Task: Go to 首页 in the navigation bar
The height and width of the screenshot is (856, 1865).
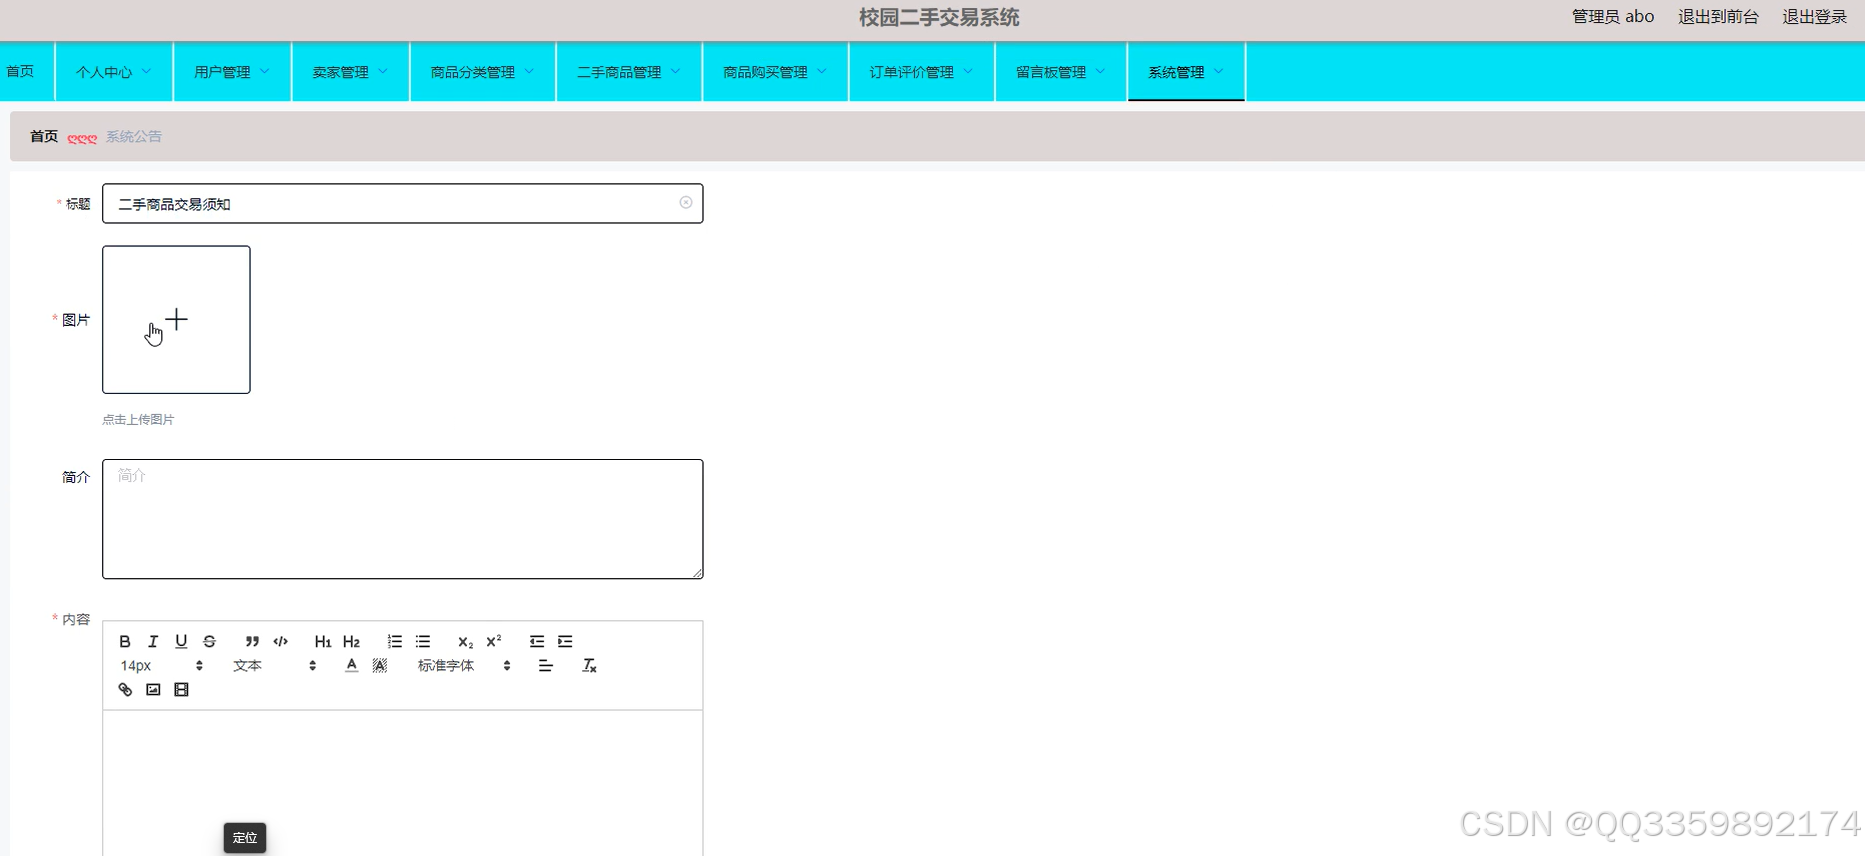Action: (21, 71)
